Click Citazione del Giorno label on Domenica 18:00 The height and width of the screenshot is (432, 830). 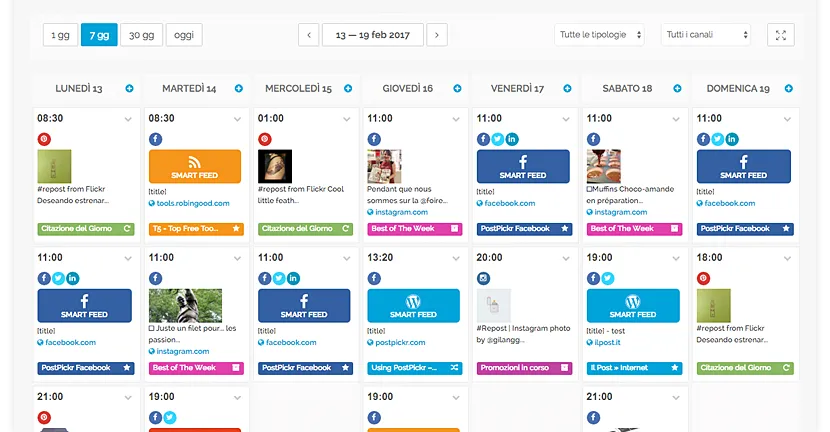point(745,368)
